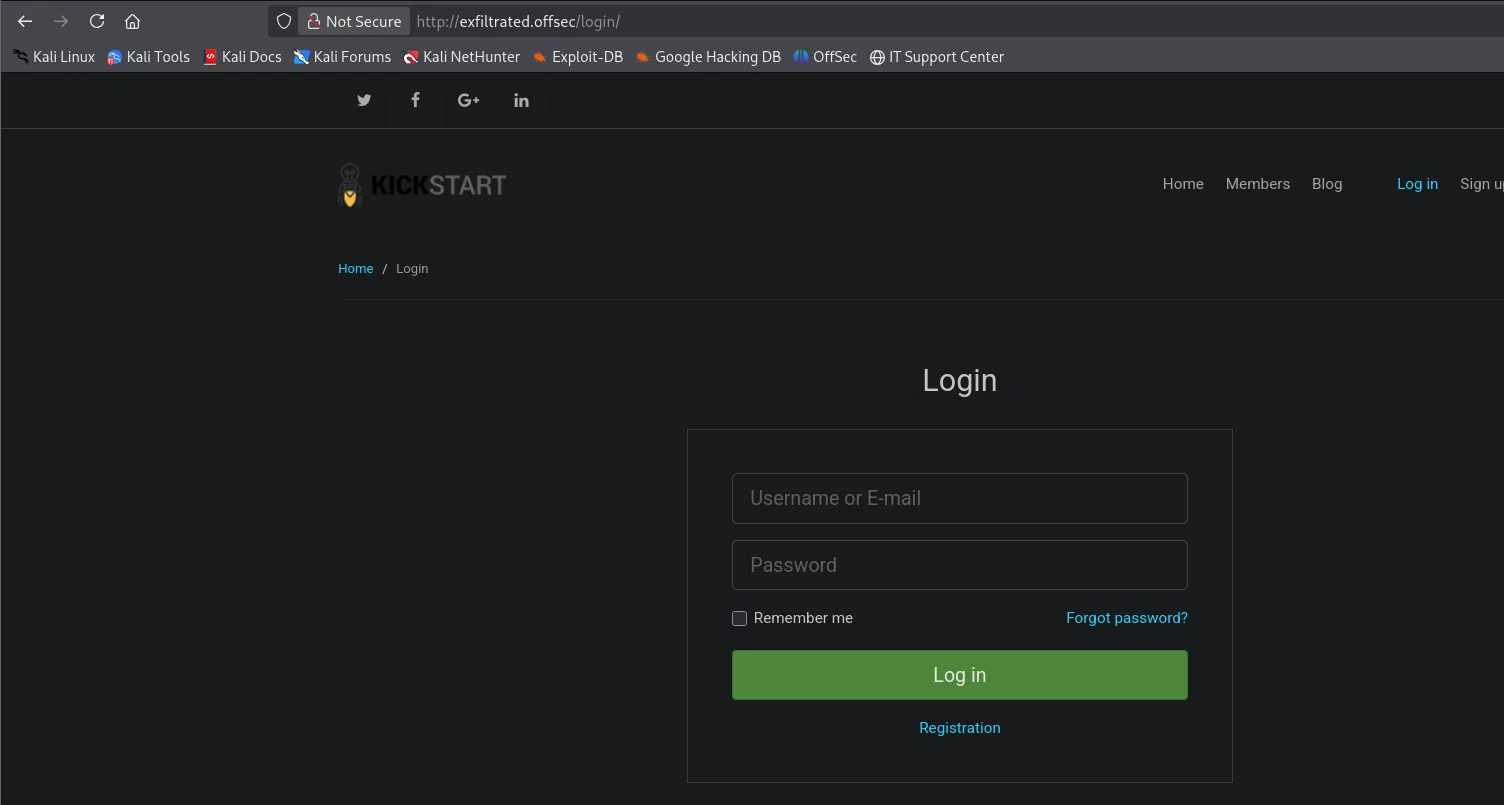Open the Twitter social icon
The height and width of the screenshot is (805, 1504).
click(364, 100)
